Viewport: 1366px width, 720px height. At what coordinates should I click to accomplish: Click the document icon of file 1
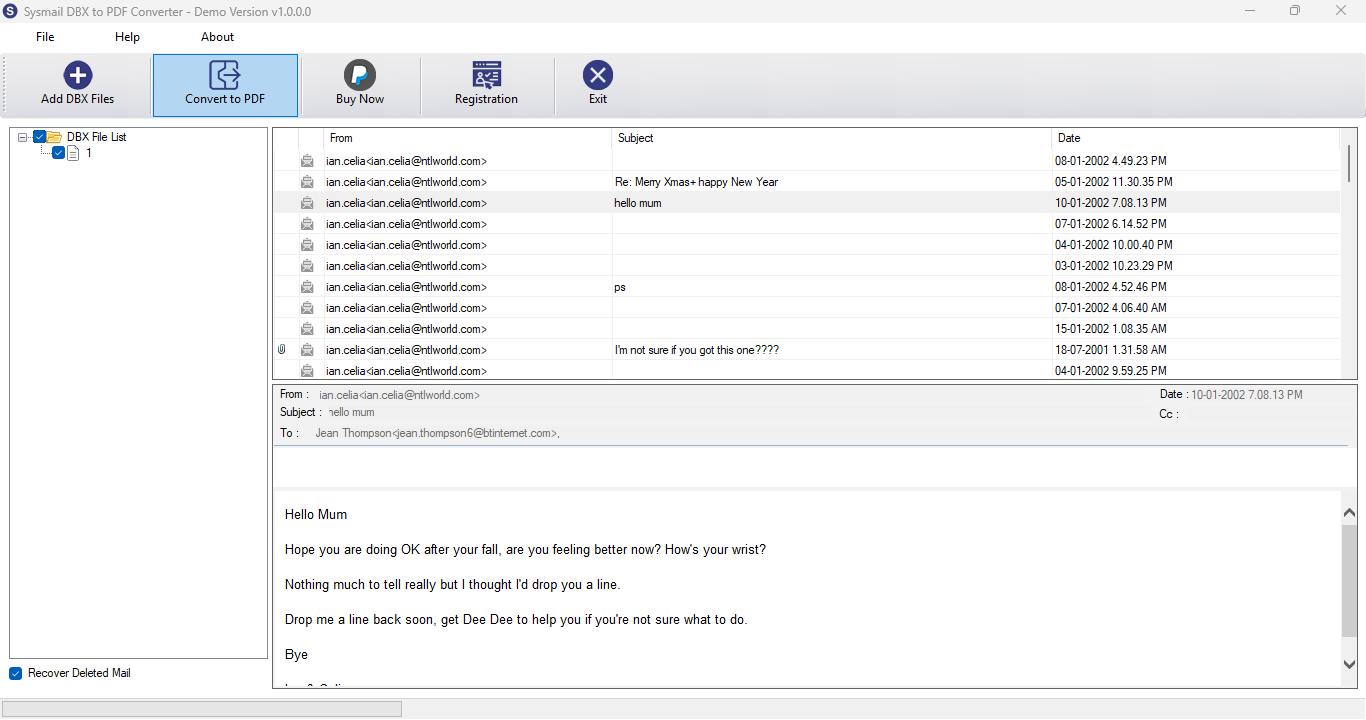(73, 153)
